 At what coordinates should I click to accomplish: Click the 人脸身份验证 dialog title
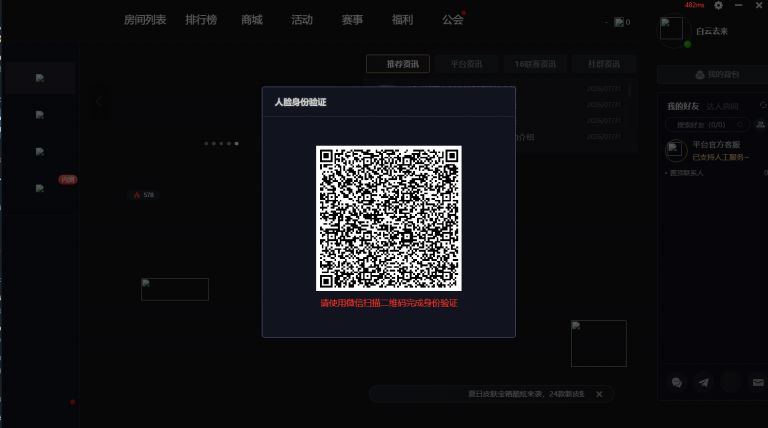[x=300, y=102]
